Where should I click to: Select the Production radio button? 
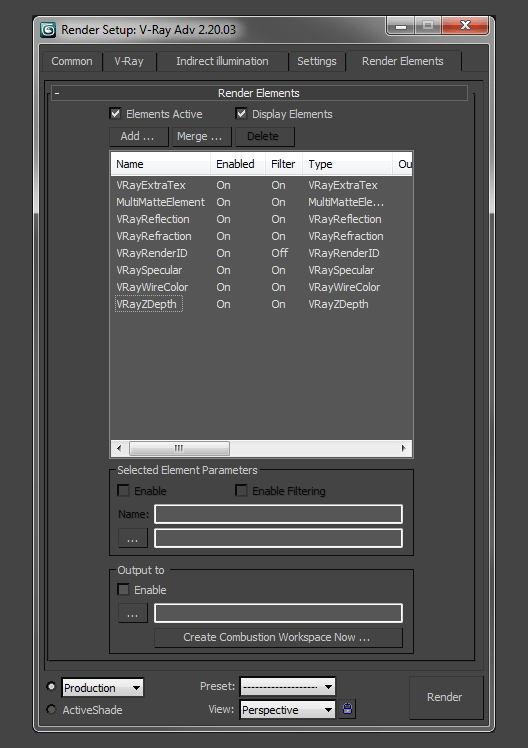pos(51,686)
